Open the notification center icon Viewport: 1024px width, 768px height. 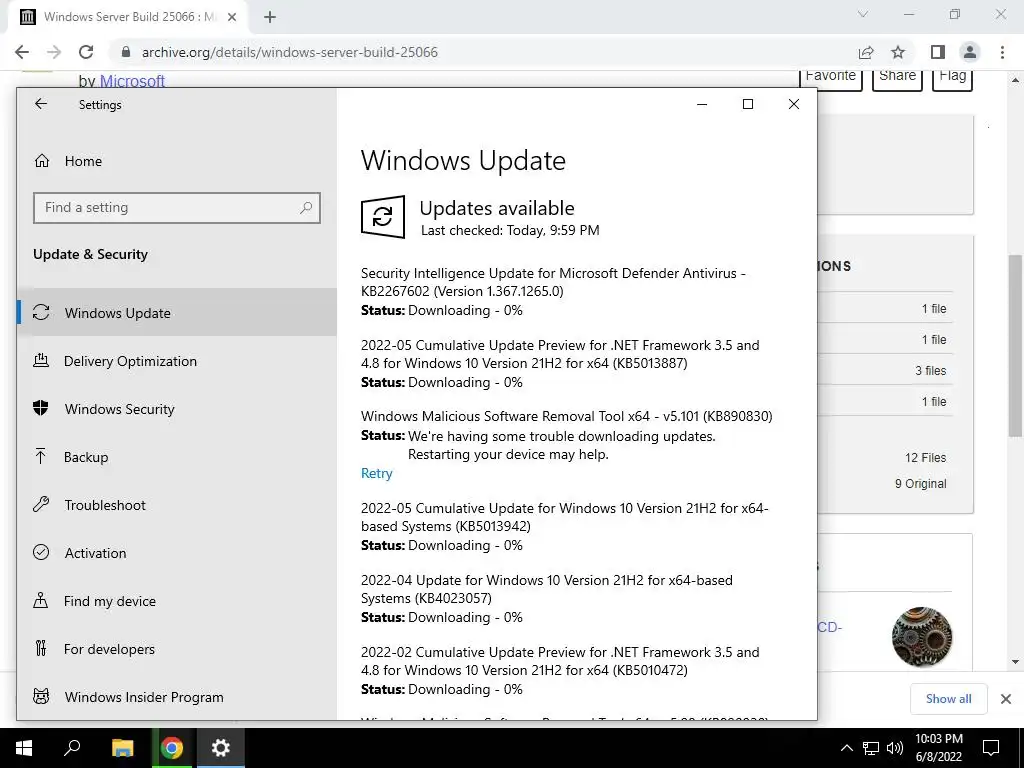click(991, 748)
